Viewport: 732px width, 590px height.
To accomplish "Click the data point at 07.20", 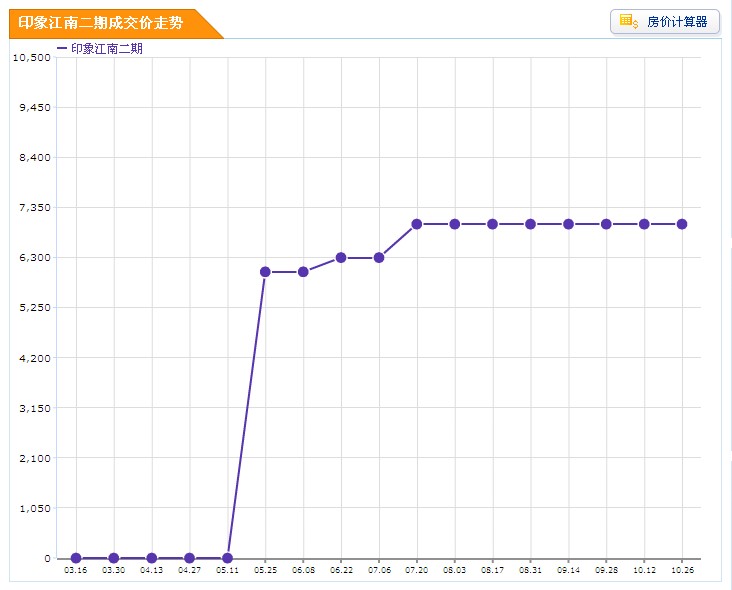I will click(417, 224).
